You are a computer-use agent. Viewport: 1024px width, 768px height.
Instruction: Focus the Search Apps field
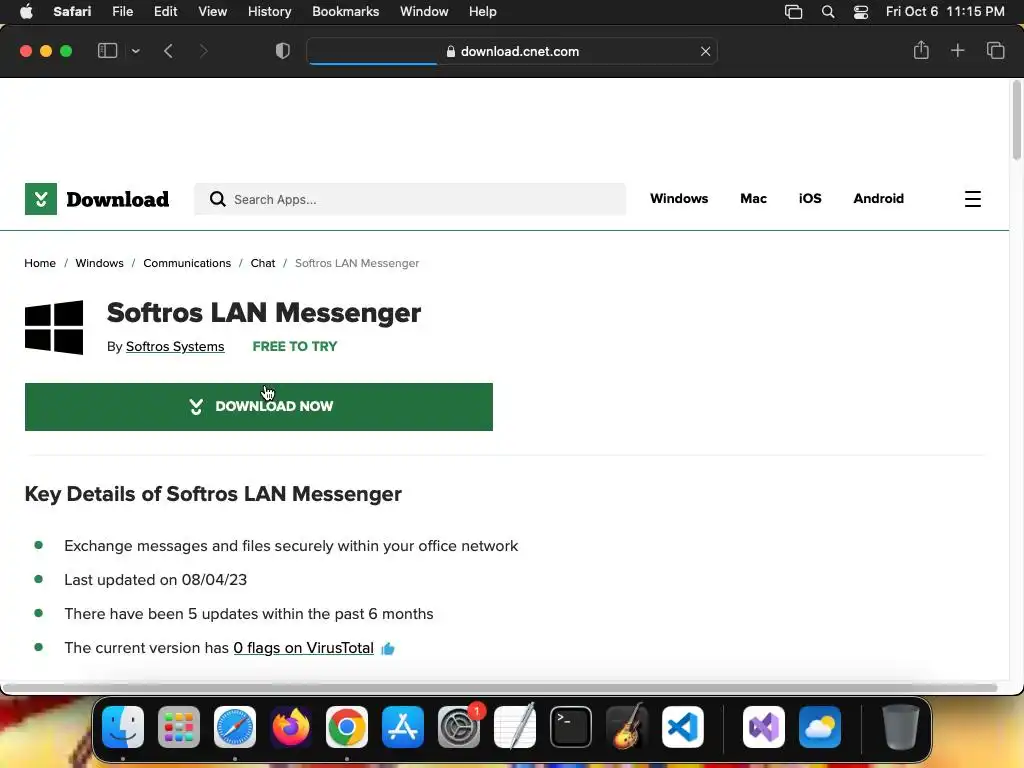click(x=409, y=199)
